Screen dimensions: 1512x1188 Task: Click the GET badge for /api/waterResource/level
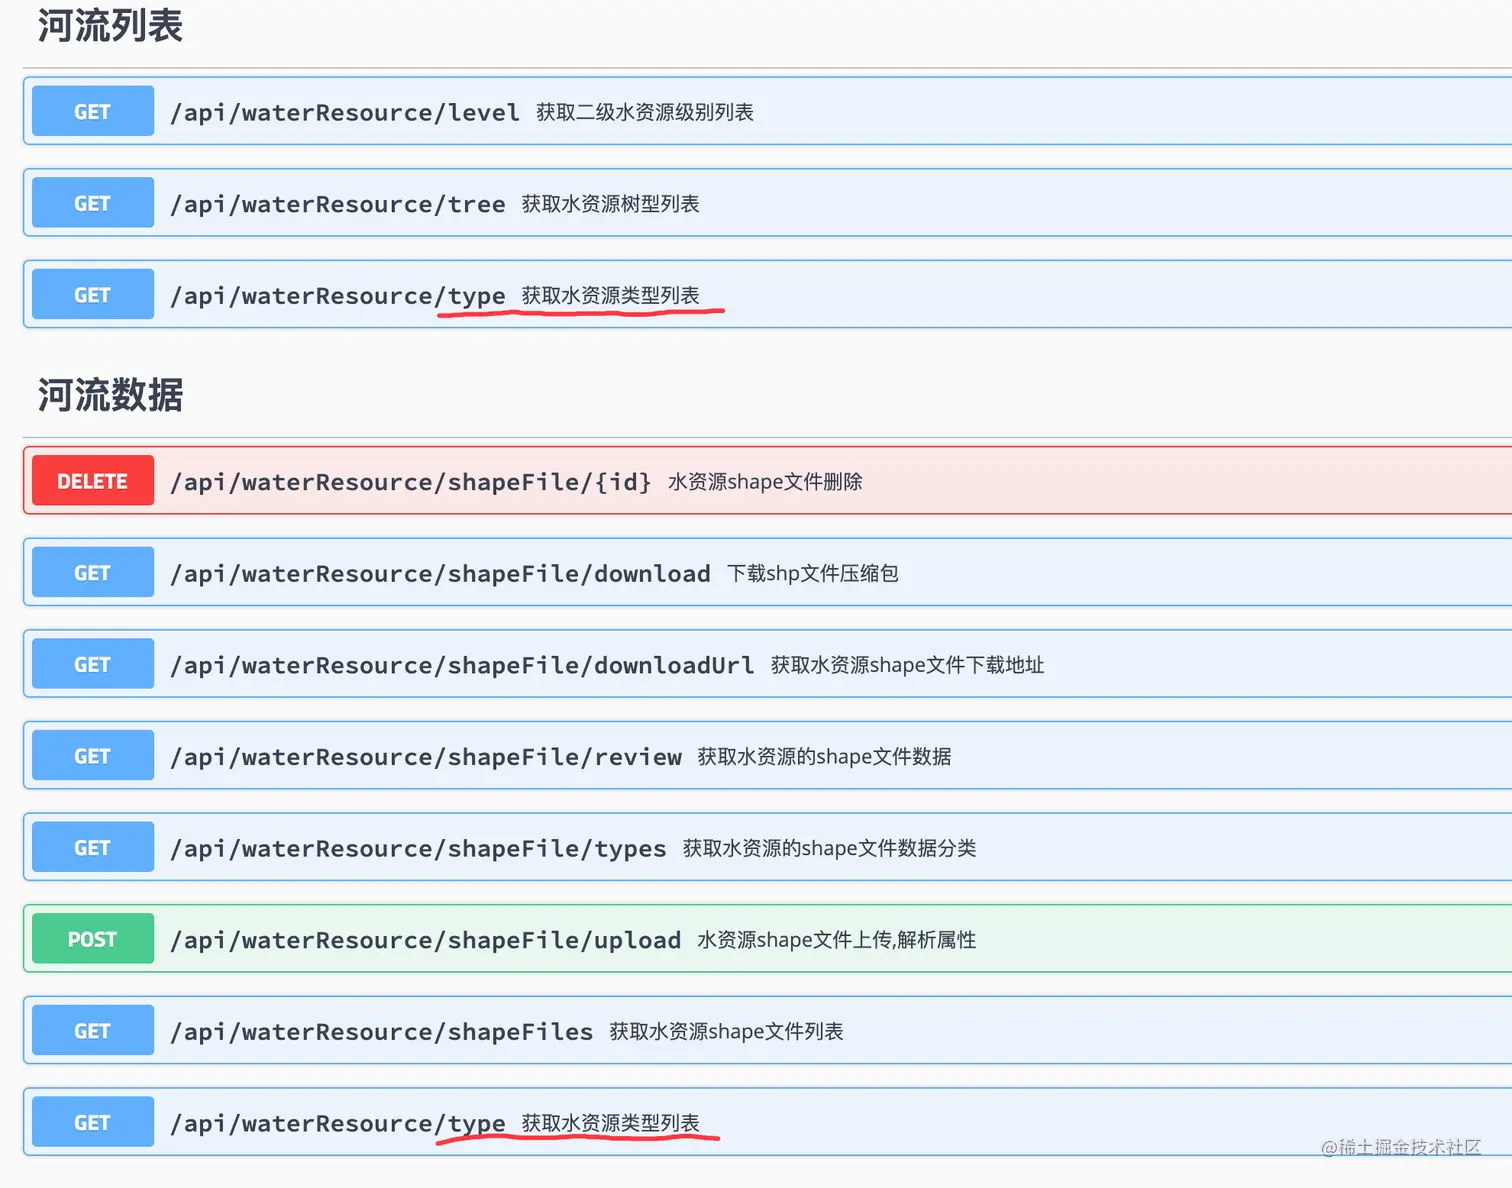[93, 111]
